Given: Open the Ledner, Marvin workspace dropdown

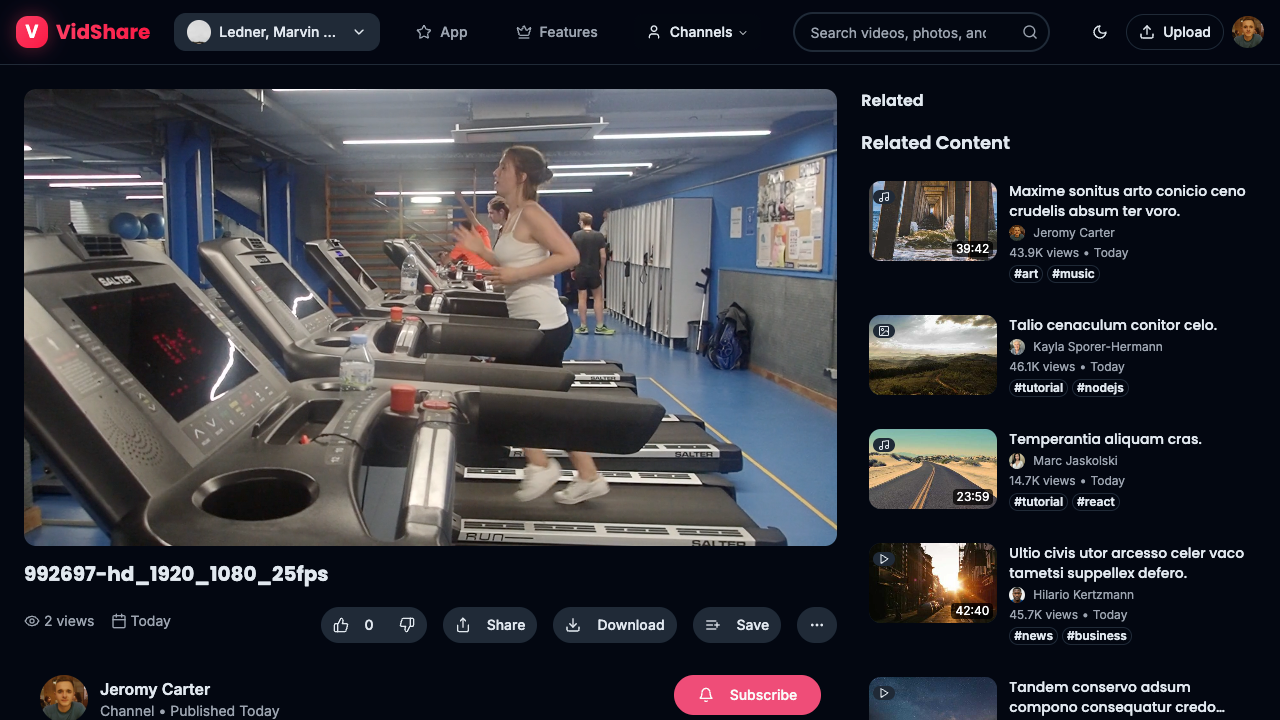Looking at the screenshot, I should (277, 32).
